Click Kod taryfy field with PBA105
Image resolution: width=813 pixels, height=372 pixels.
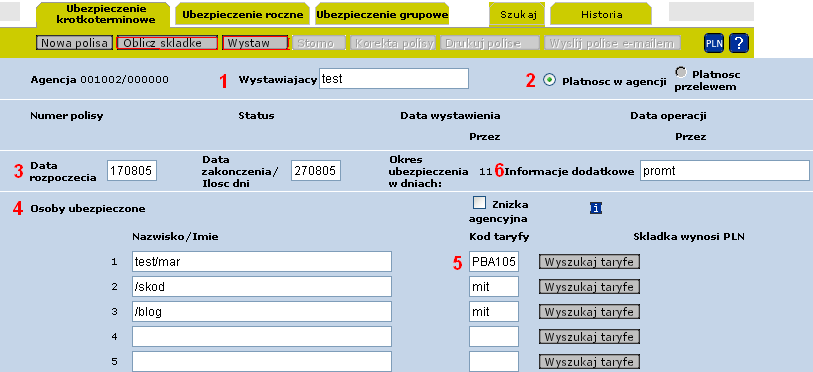pos(494,261)
